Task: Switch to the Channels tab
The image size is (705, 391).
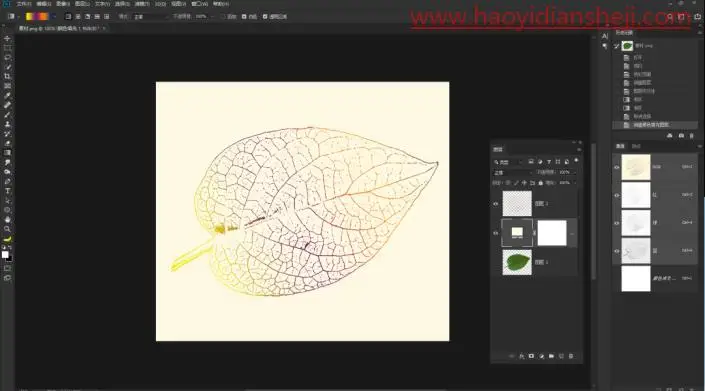Action: 620,146
